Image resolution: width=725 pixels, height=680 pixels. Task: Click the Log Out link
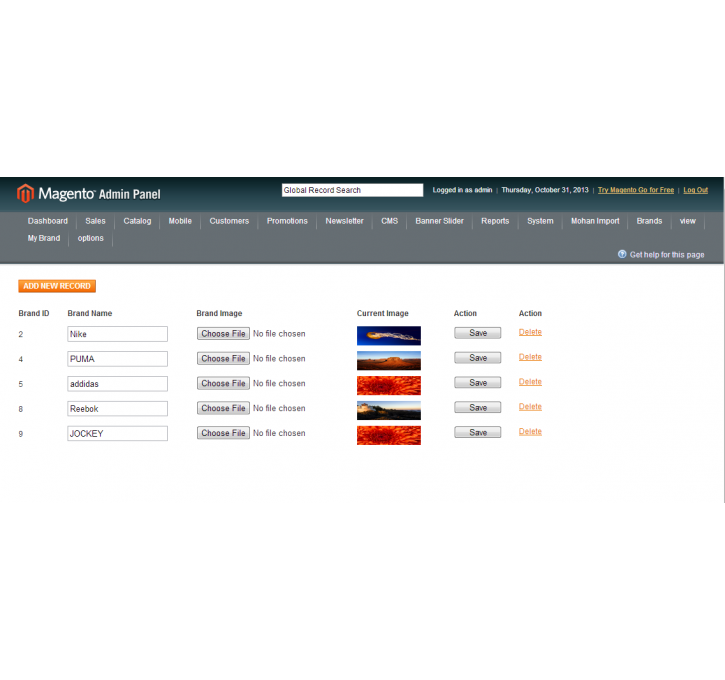(695, 190)
